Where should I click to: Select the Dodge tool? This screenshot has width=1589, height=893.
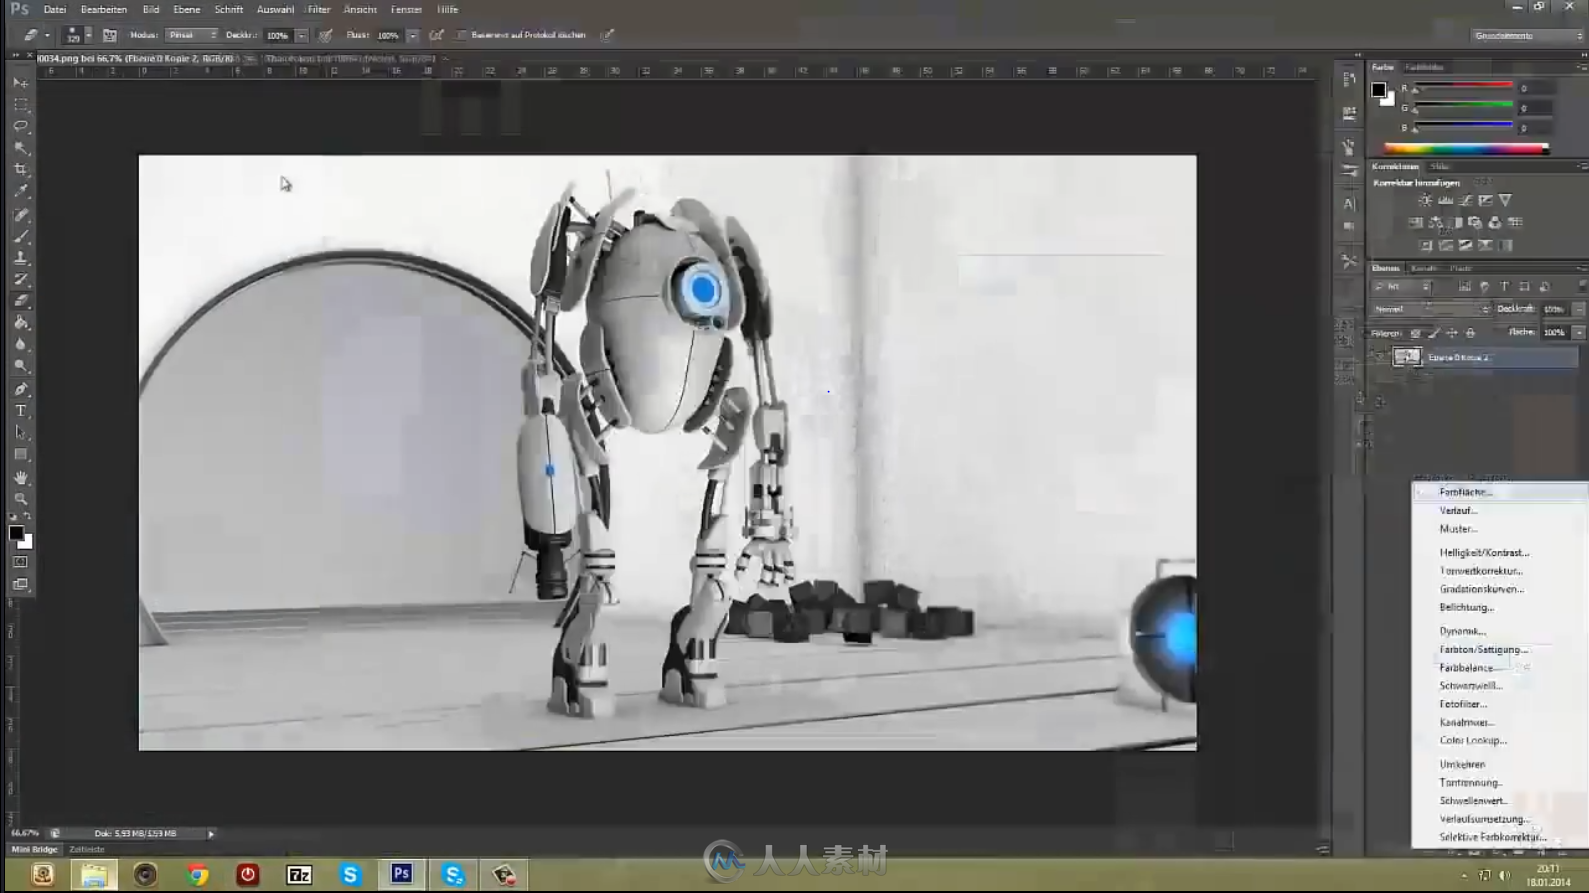(x=21, y=366)
